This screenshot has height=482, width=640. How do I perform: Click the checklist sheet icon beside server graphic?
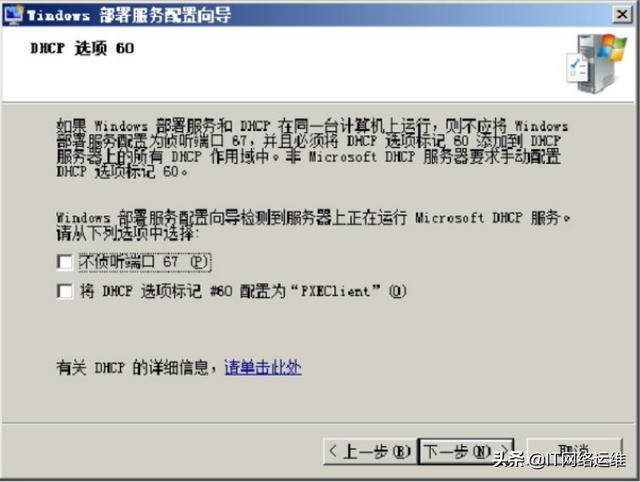click(x=577, y=68)
